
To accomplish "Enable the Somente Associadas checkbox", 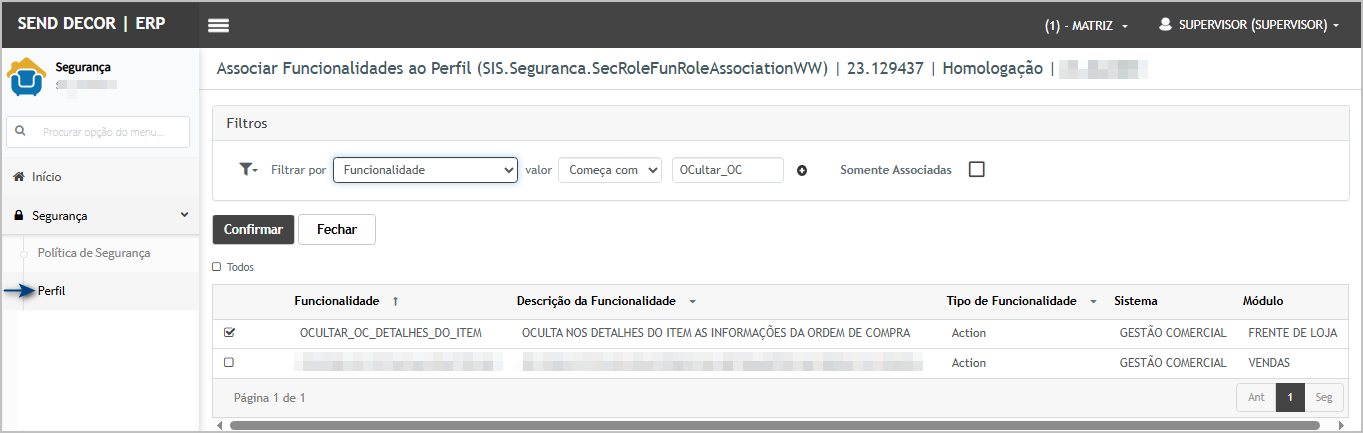I will [976, 169].
